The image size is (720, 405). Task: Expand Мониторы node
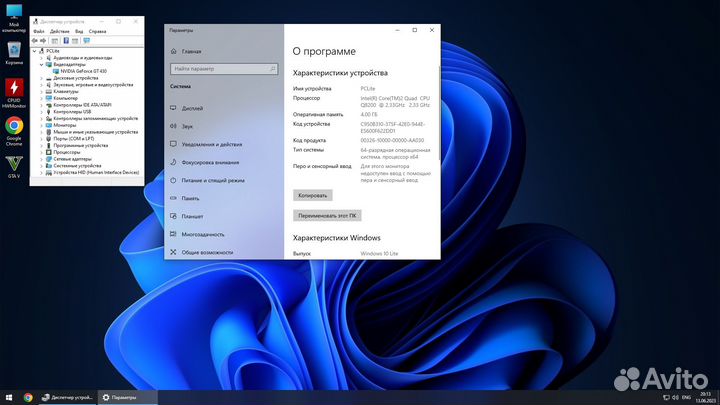(41, 125)
